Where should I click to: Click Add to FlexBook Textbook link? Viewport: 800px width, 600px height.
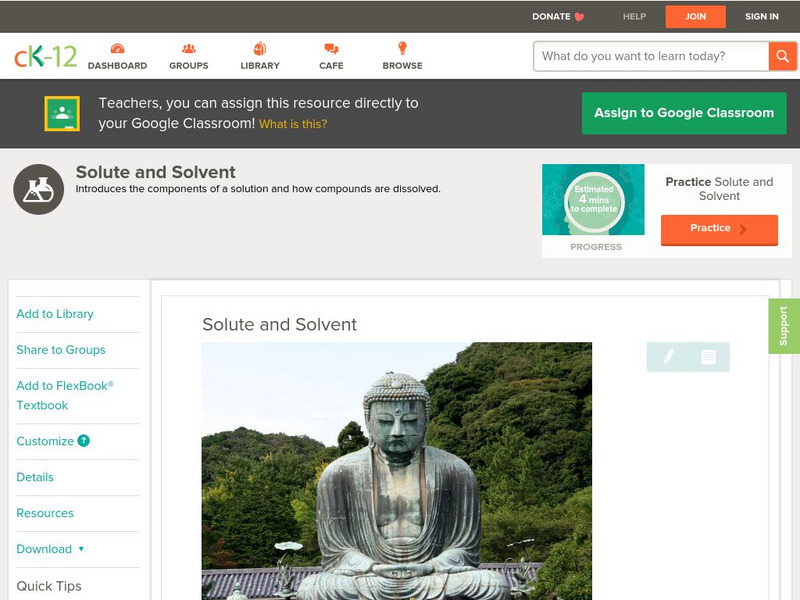(x=65, y=395)
